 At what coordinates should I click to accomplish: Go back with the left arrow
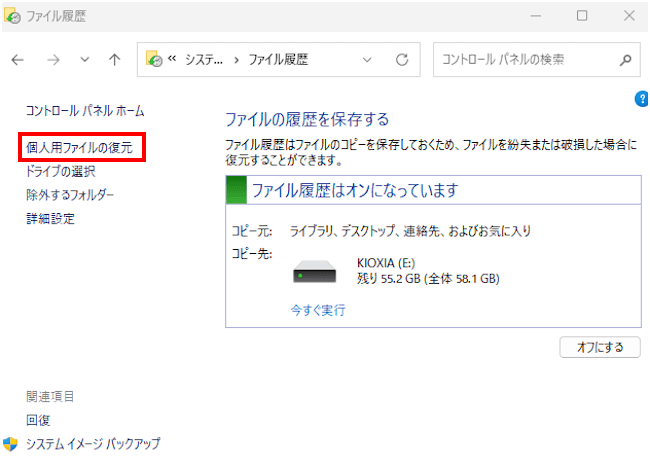click(17, 60)
